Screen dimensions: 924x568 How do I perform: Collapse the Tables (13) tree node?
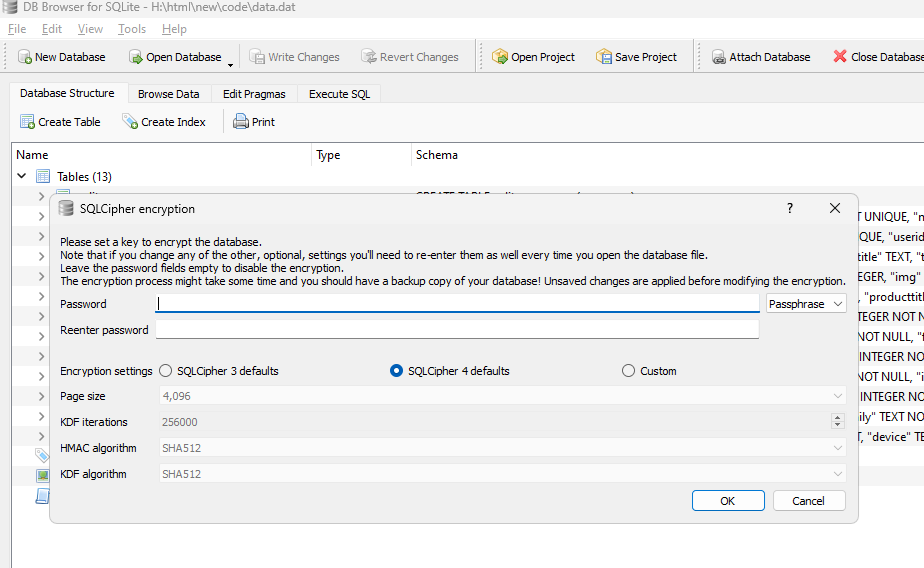coord(22,176)
